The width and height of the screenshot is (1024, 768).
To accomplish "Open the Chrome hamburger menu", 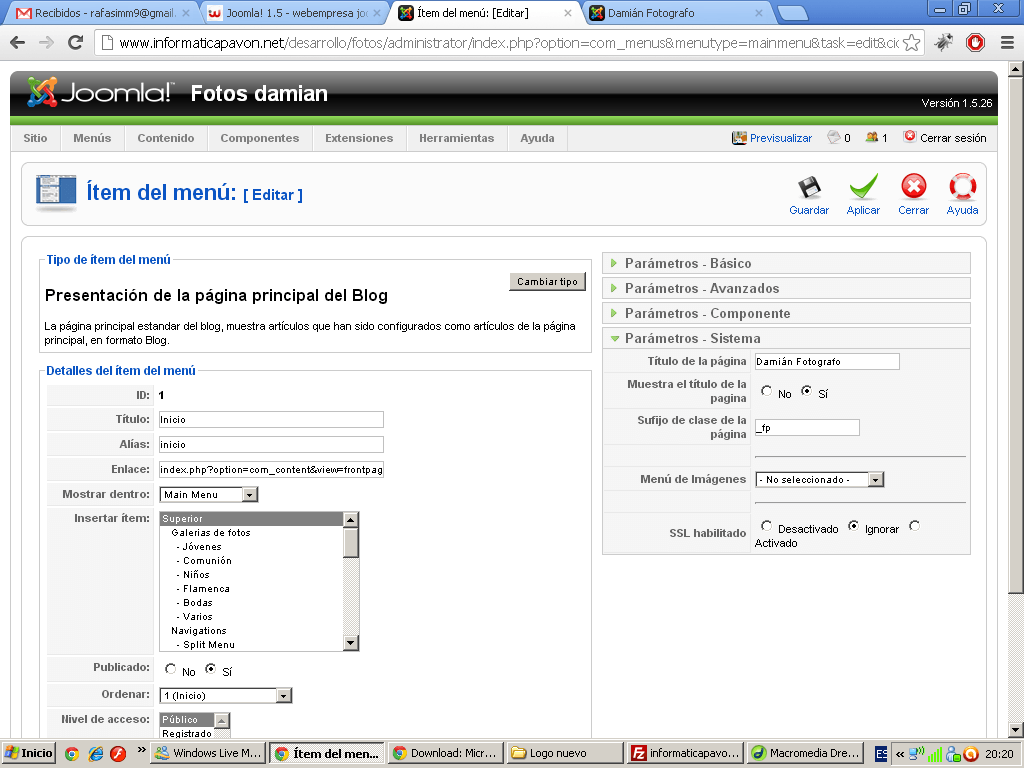I will click(x=1007, y=43).
